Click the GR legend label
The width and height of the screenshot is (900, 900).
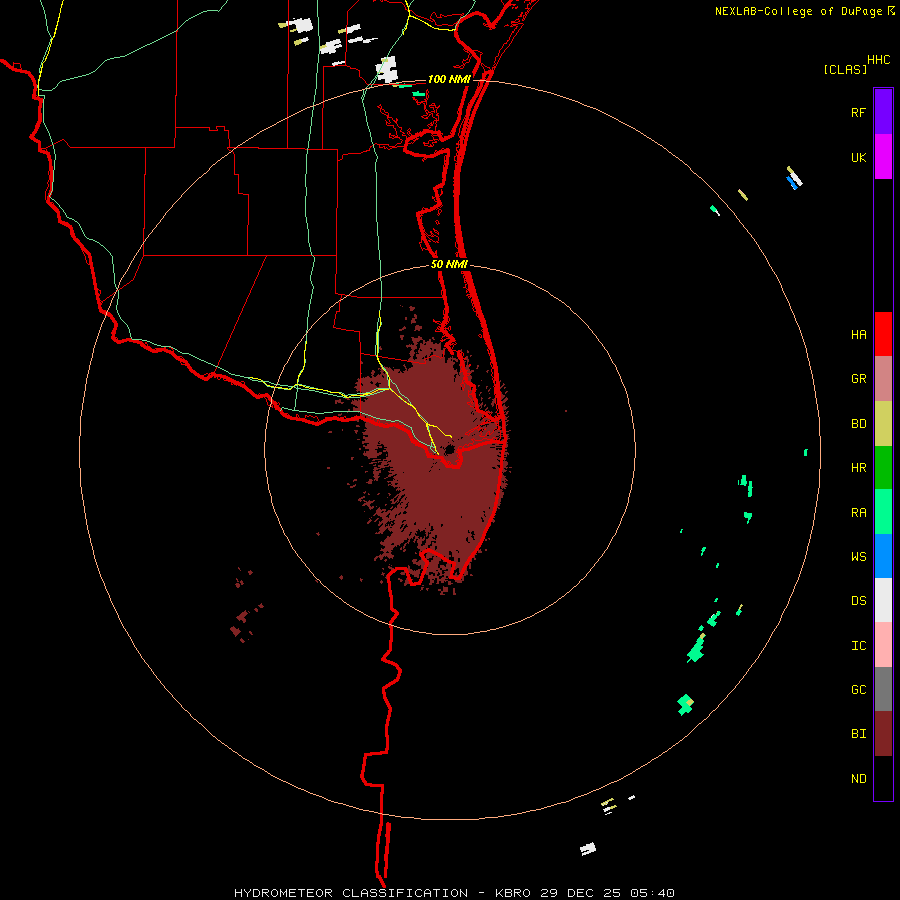click(858, 379)
